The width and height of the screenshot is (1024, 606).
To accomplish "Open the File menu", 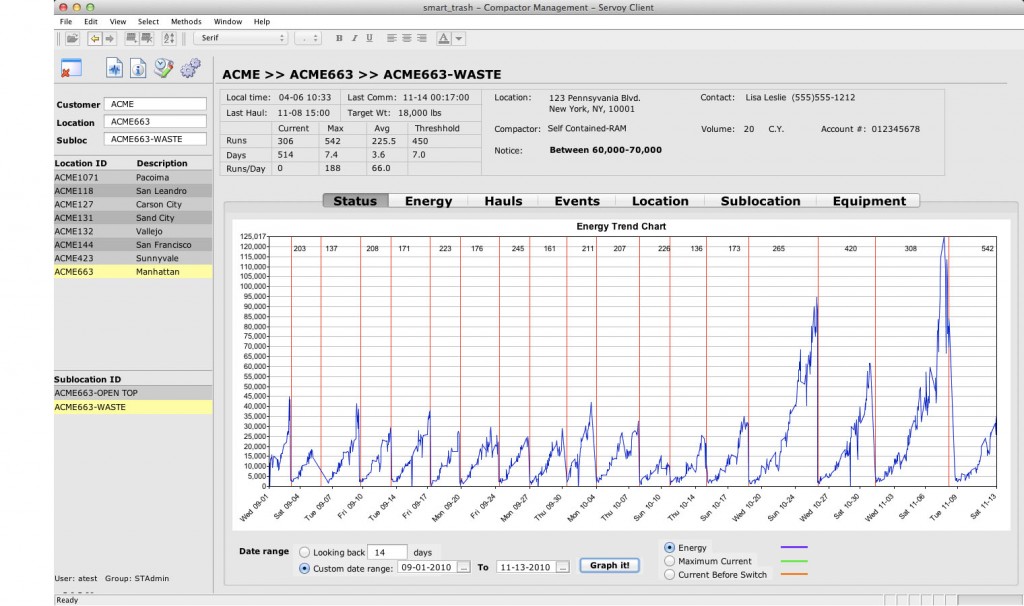I will coord(66,22).
